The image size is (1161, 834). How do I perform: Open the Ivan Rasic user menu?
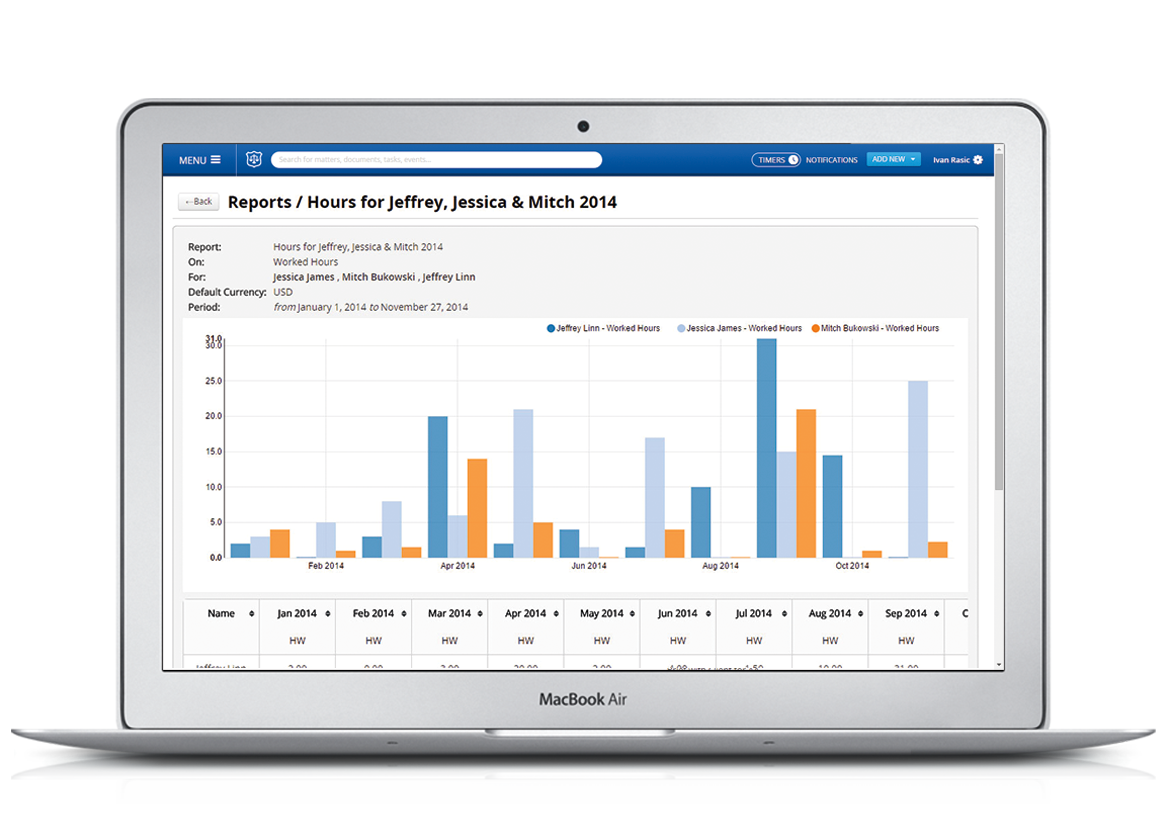click(x=951, y=160)
